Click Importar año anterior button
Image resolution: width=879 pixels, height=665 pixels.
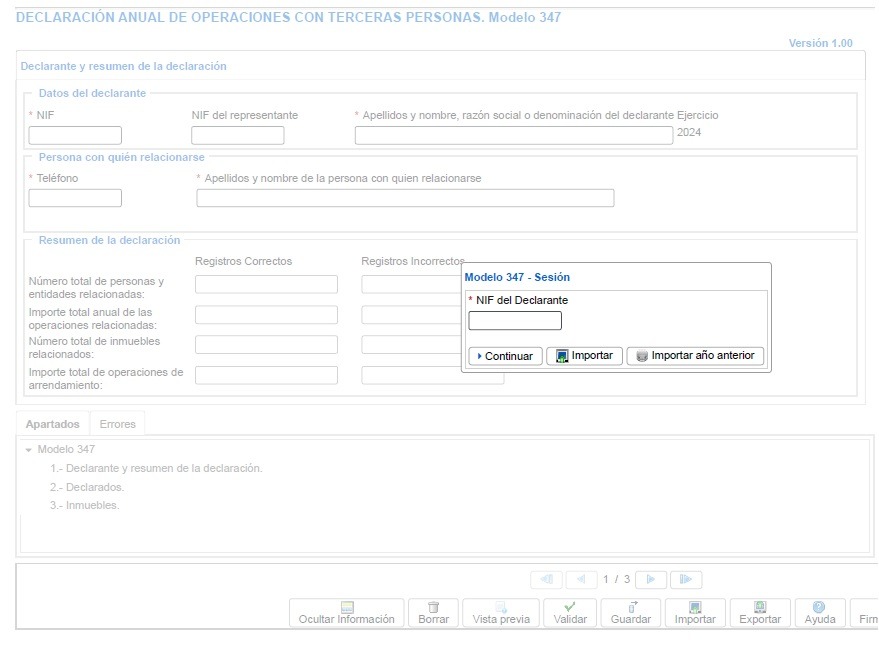click(x=695, y=356)
